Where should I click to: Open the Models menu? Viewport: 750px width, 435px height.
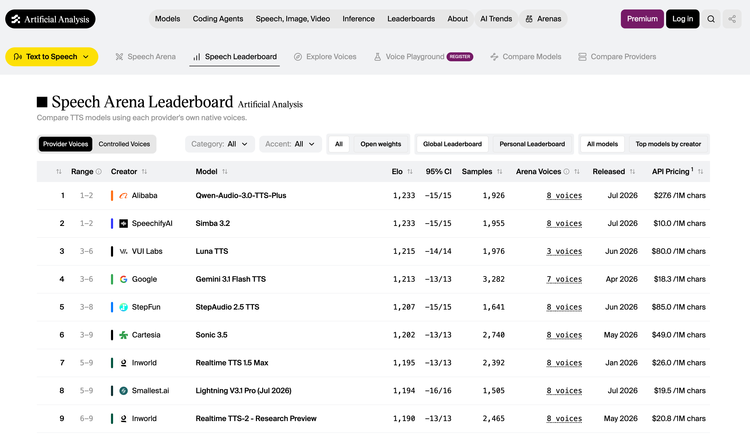pos(167,19)
